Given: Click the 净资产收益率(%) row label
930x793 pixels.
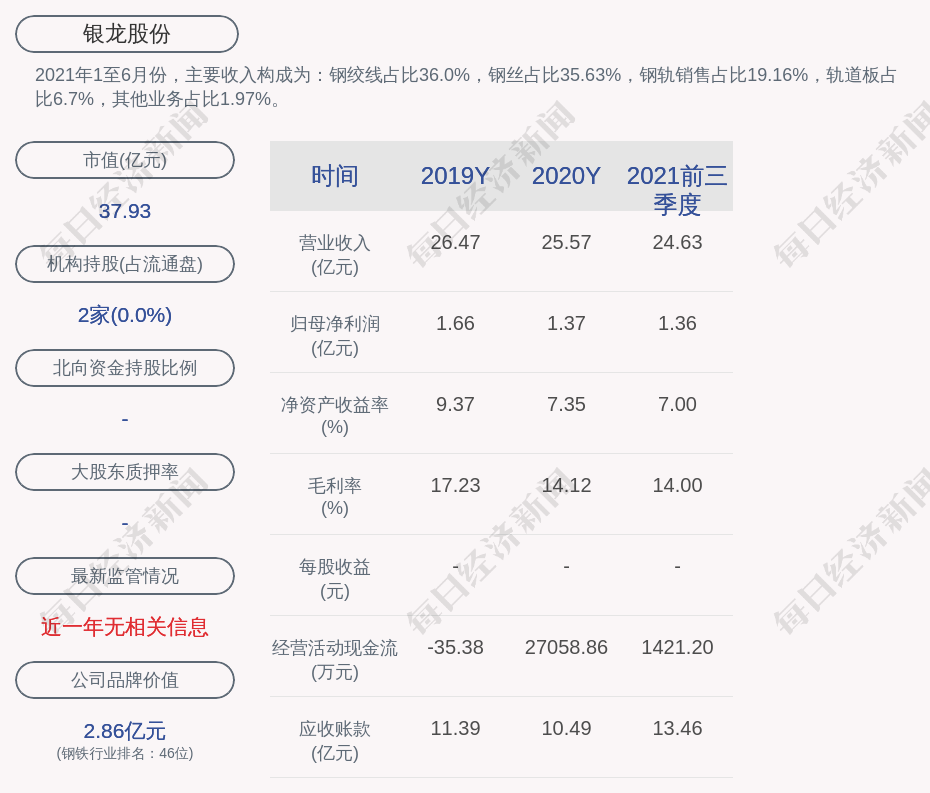Looking at the screenshot, I should point(335,416).
